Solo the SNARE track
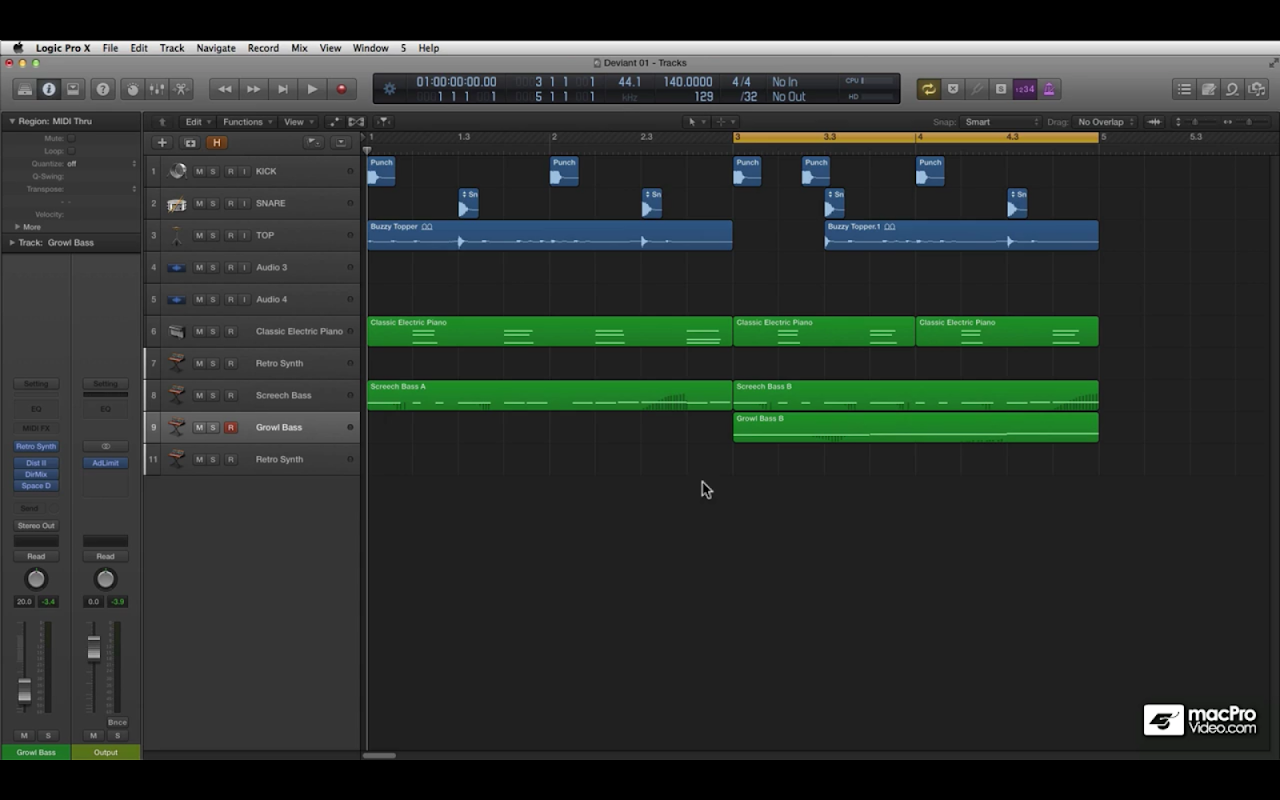The image size is (1280, 800). tap(213, 203)
